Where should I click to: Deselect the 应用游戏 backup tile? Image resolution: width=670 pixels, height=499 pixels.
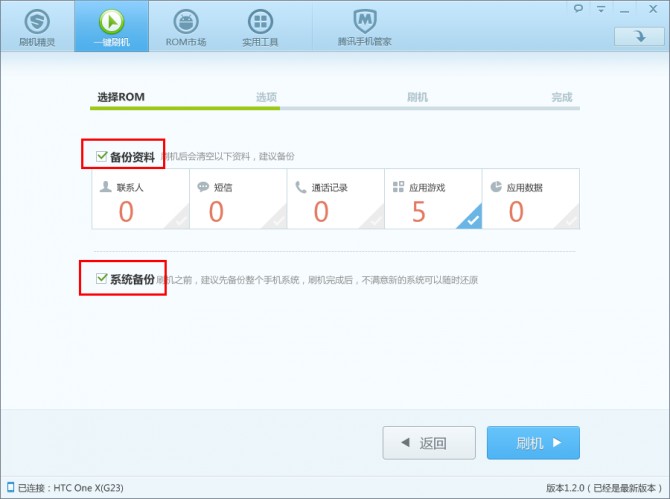tap(433, 199)
